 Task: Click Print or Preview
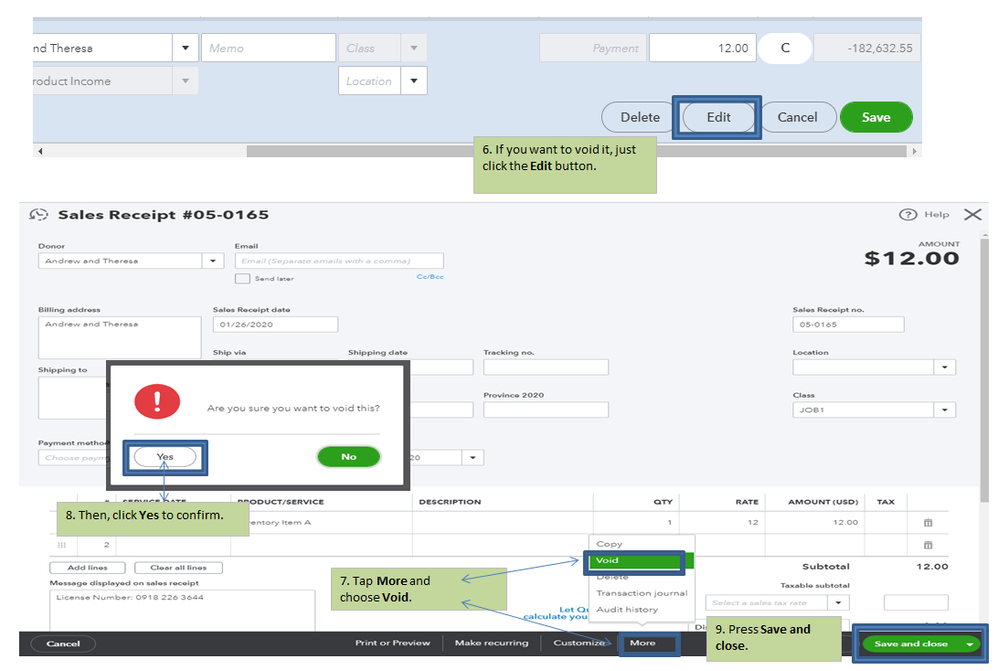tap(393, 643)
